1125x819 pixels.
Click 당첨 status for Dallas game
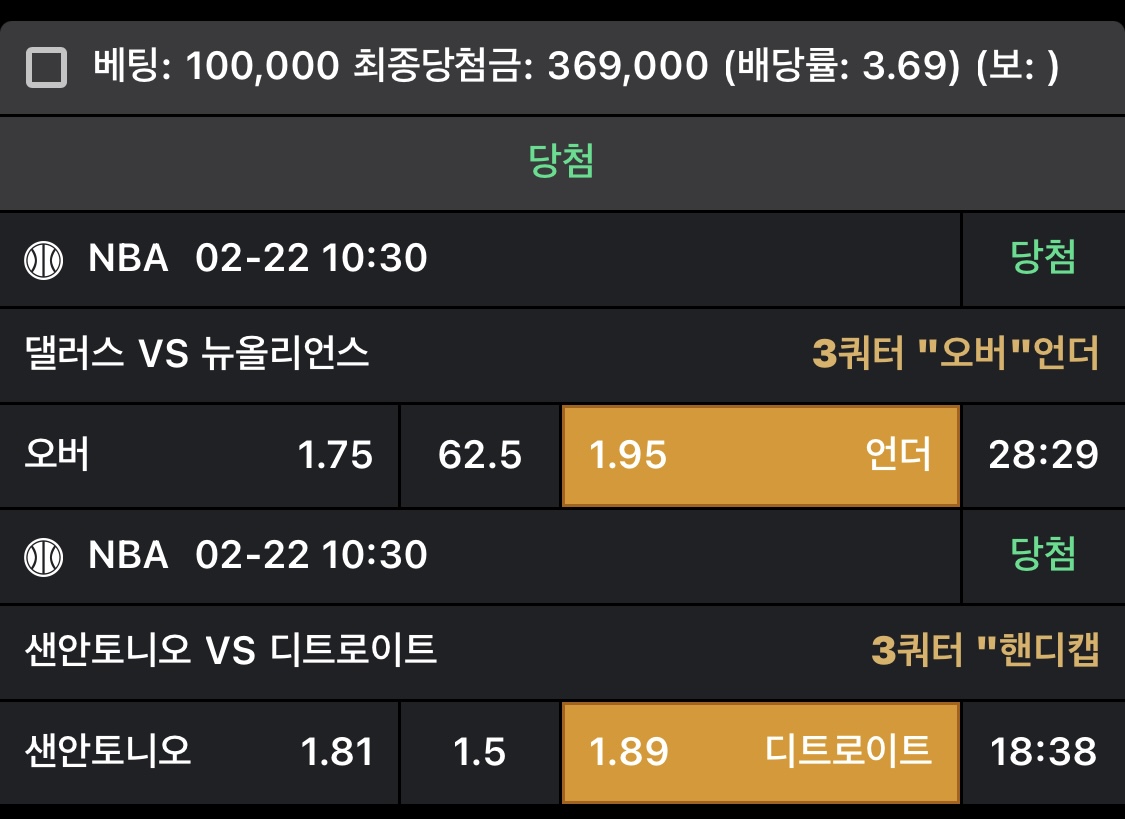tap(1043, 259)
